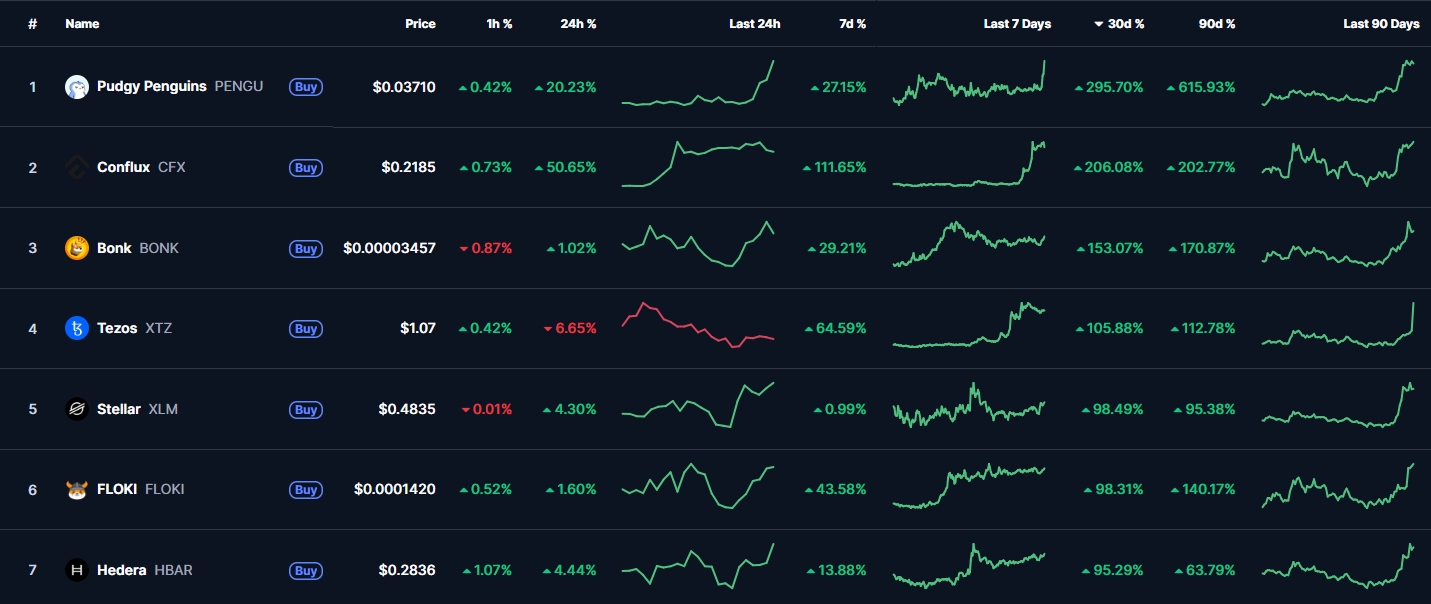This screenshot has height=604, width=1431.
Task: Click the Hedera H logo icon
Action: pos(77,570)
